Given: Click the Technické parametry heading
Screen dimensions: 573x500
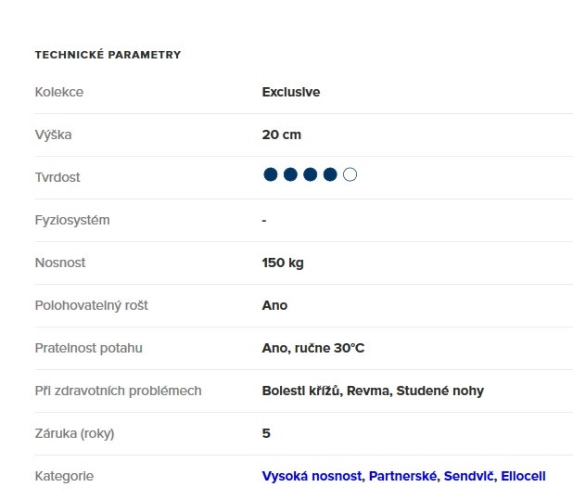Looking at the screenshot, I should pos(108,55).
